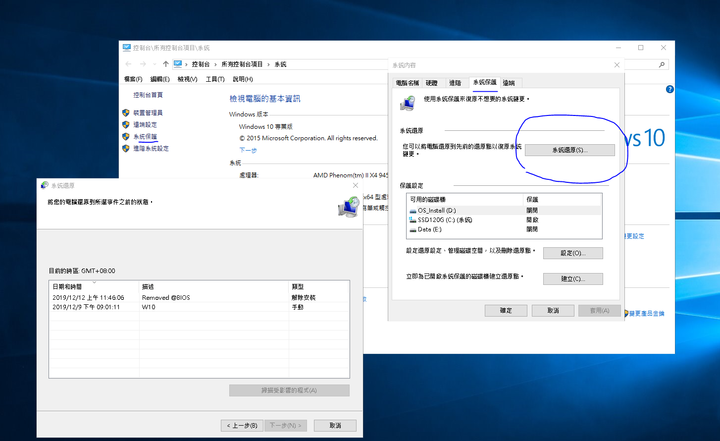The height and width of the screenshot is (441, 720).
Task: Open the 說明(H) menu
Action: click(x=242, y=79)
